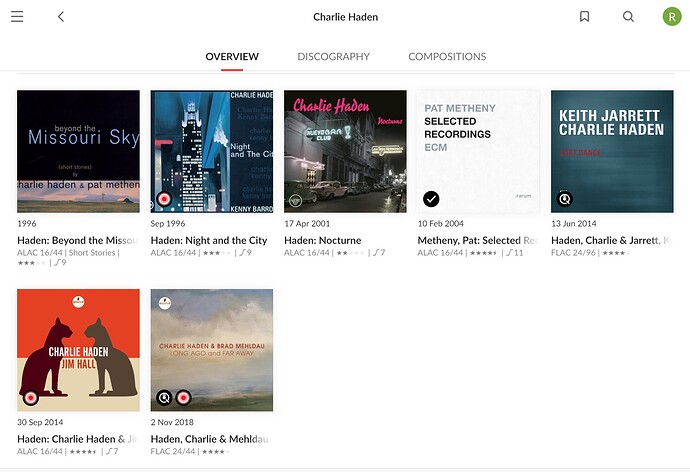Click red badge on Charlie Haden Jim Hall cover
Viewport: 690px width, 472px height.
(31, 398)
